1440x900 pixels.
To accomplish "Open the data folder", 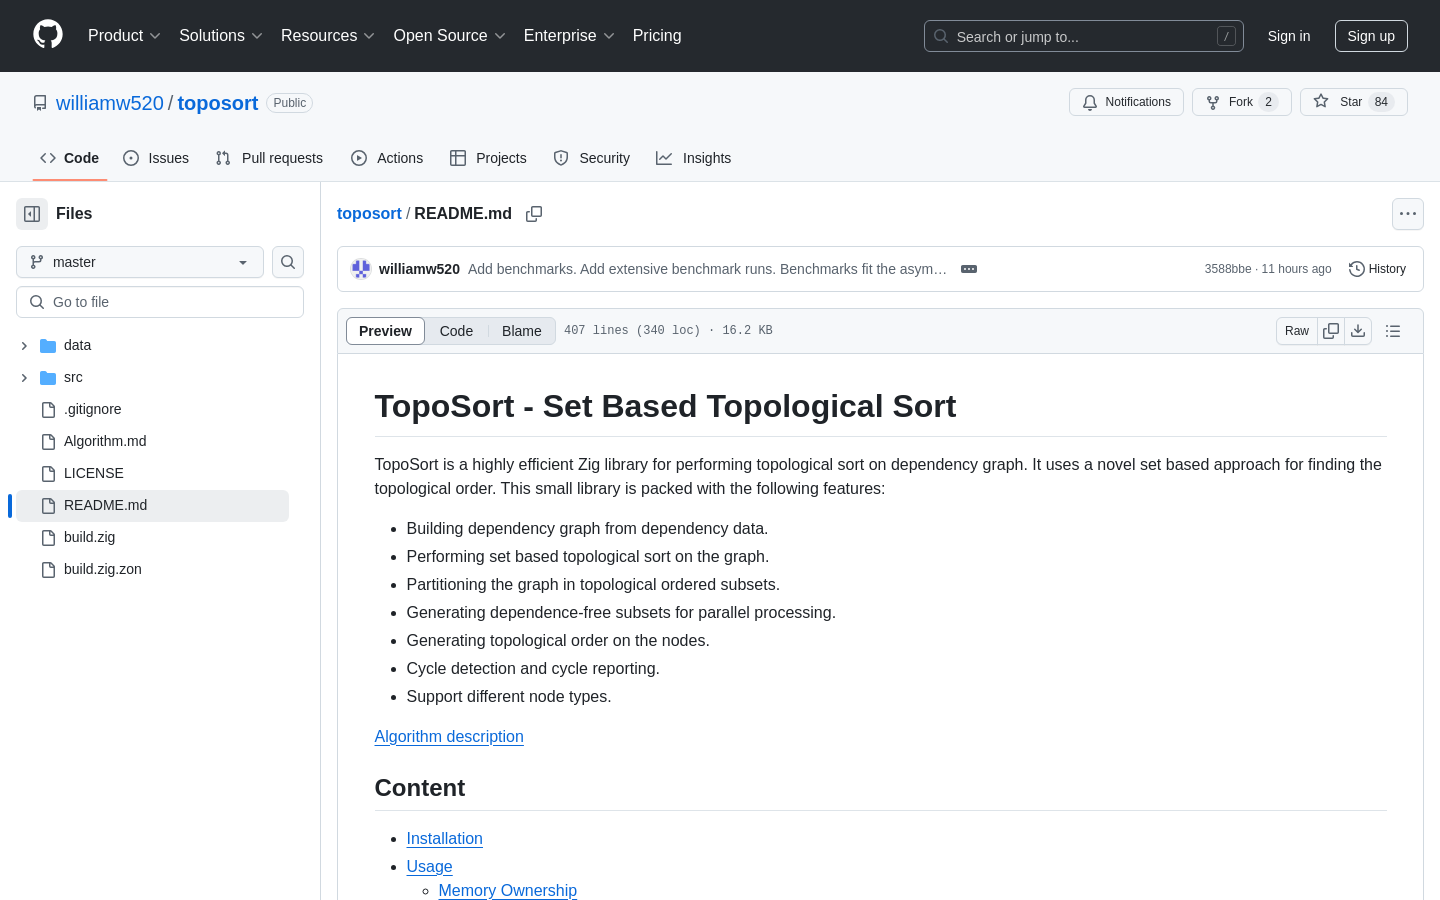I will tap(77, 345).
